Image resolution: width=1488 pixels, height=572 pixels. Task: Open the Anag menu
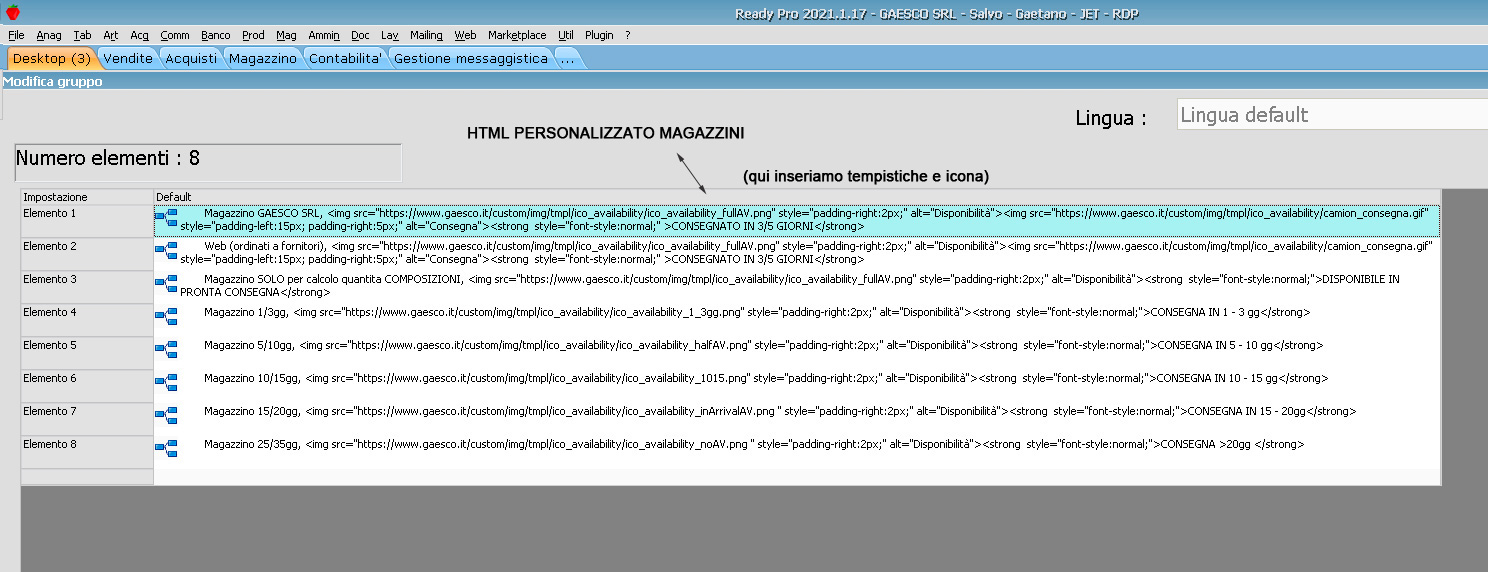[48, 35]
